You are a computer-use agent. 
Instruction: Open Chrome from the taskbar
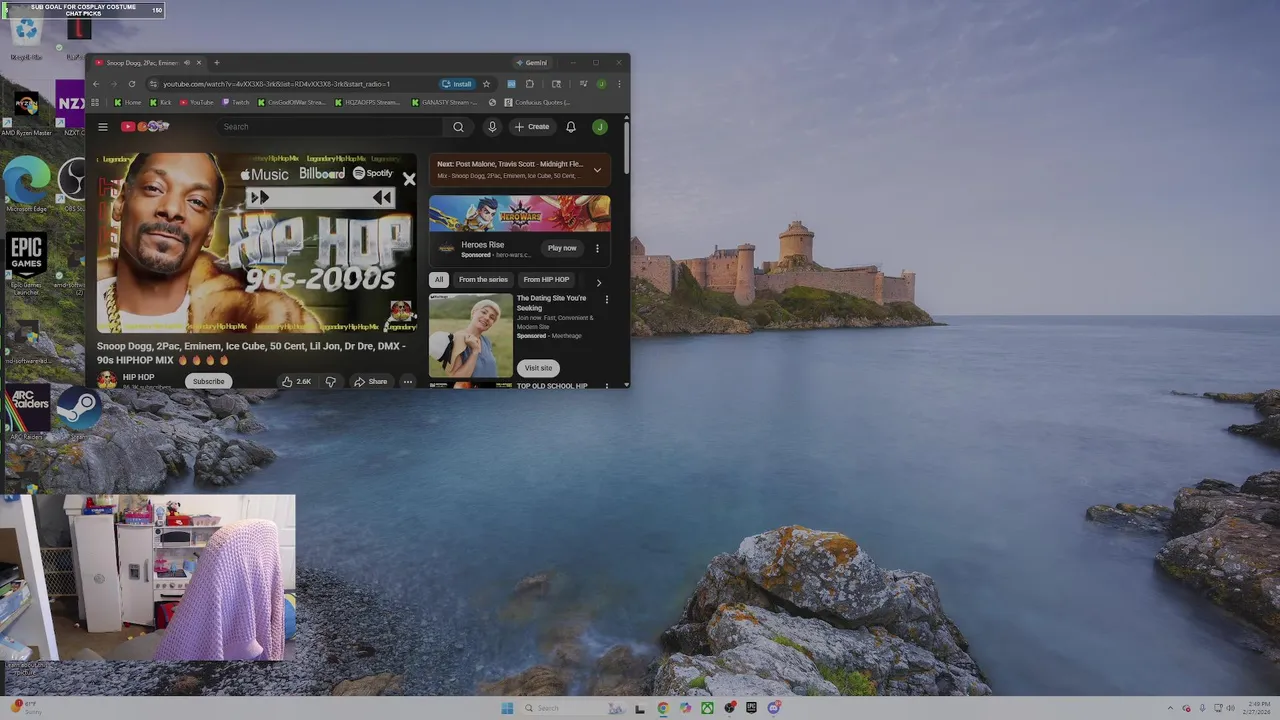[x=663, y=708]
